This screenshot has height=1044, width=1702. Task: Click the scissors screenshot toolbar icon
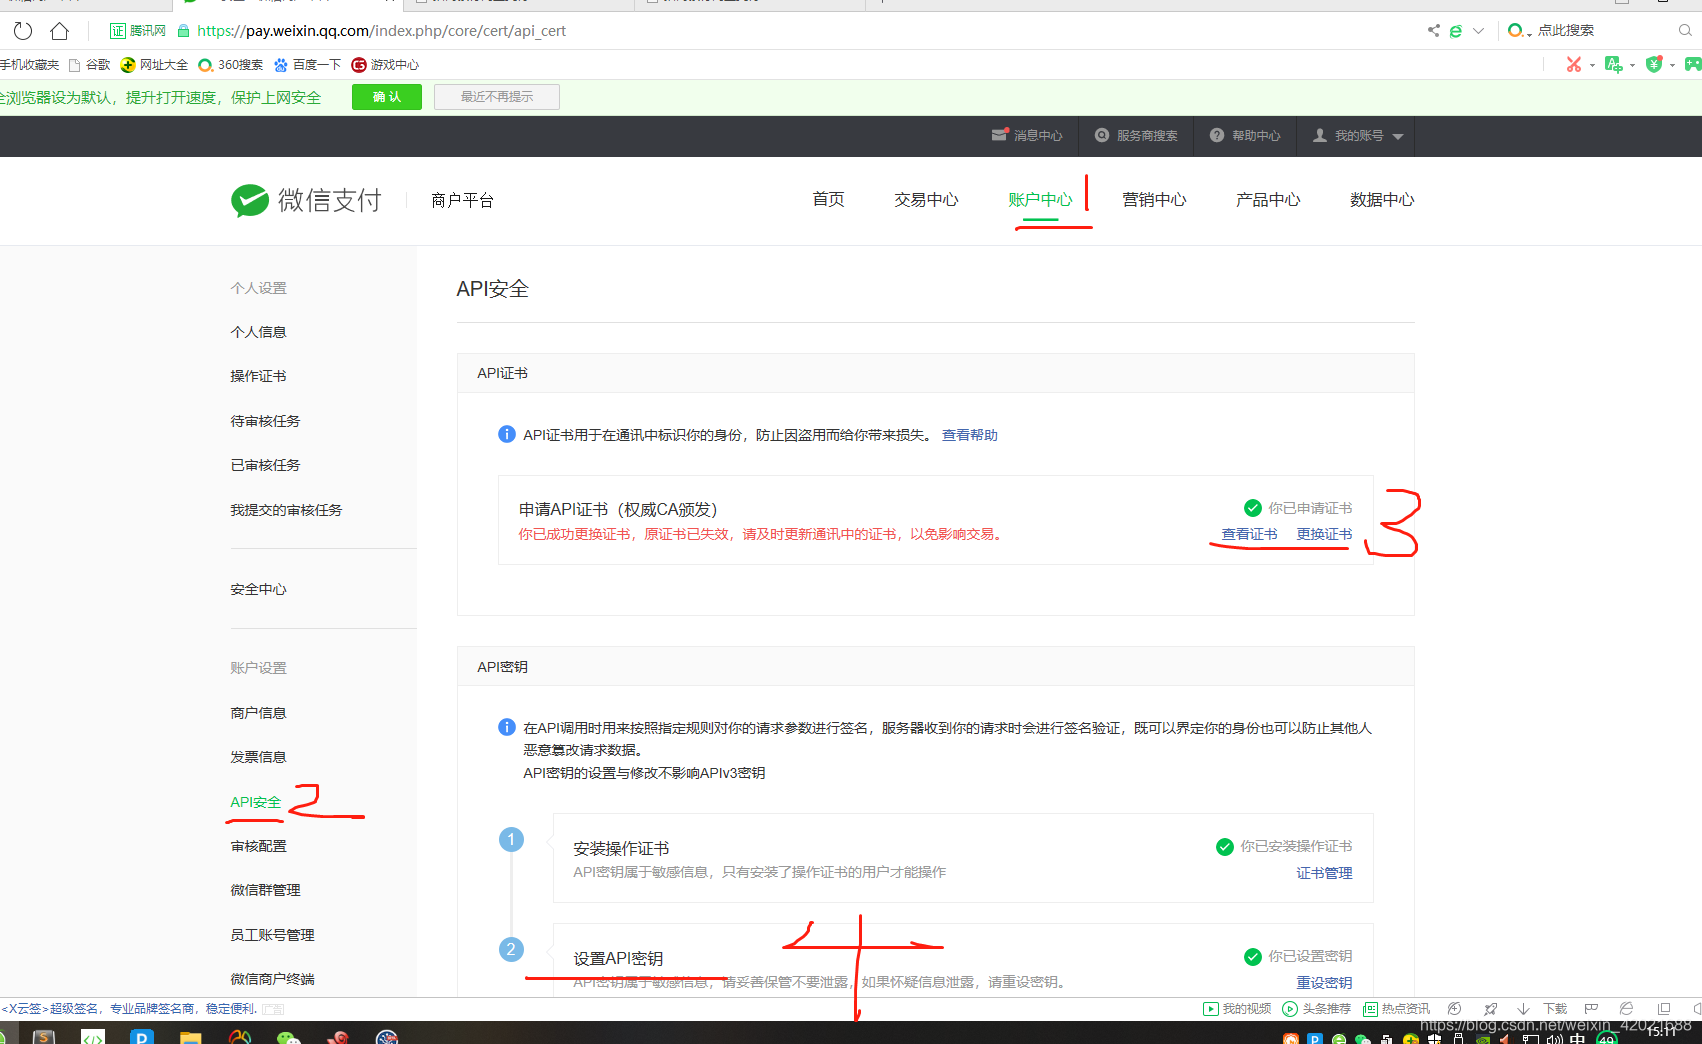point(1574,64)
